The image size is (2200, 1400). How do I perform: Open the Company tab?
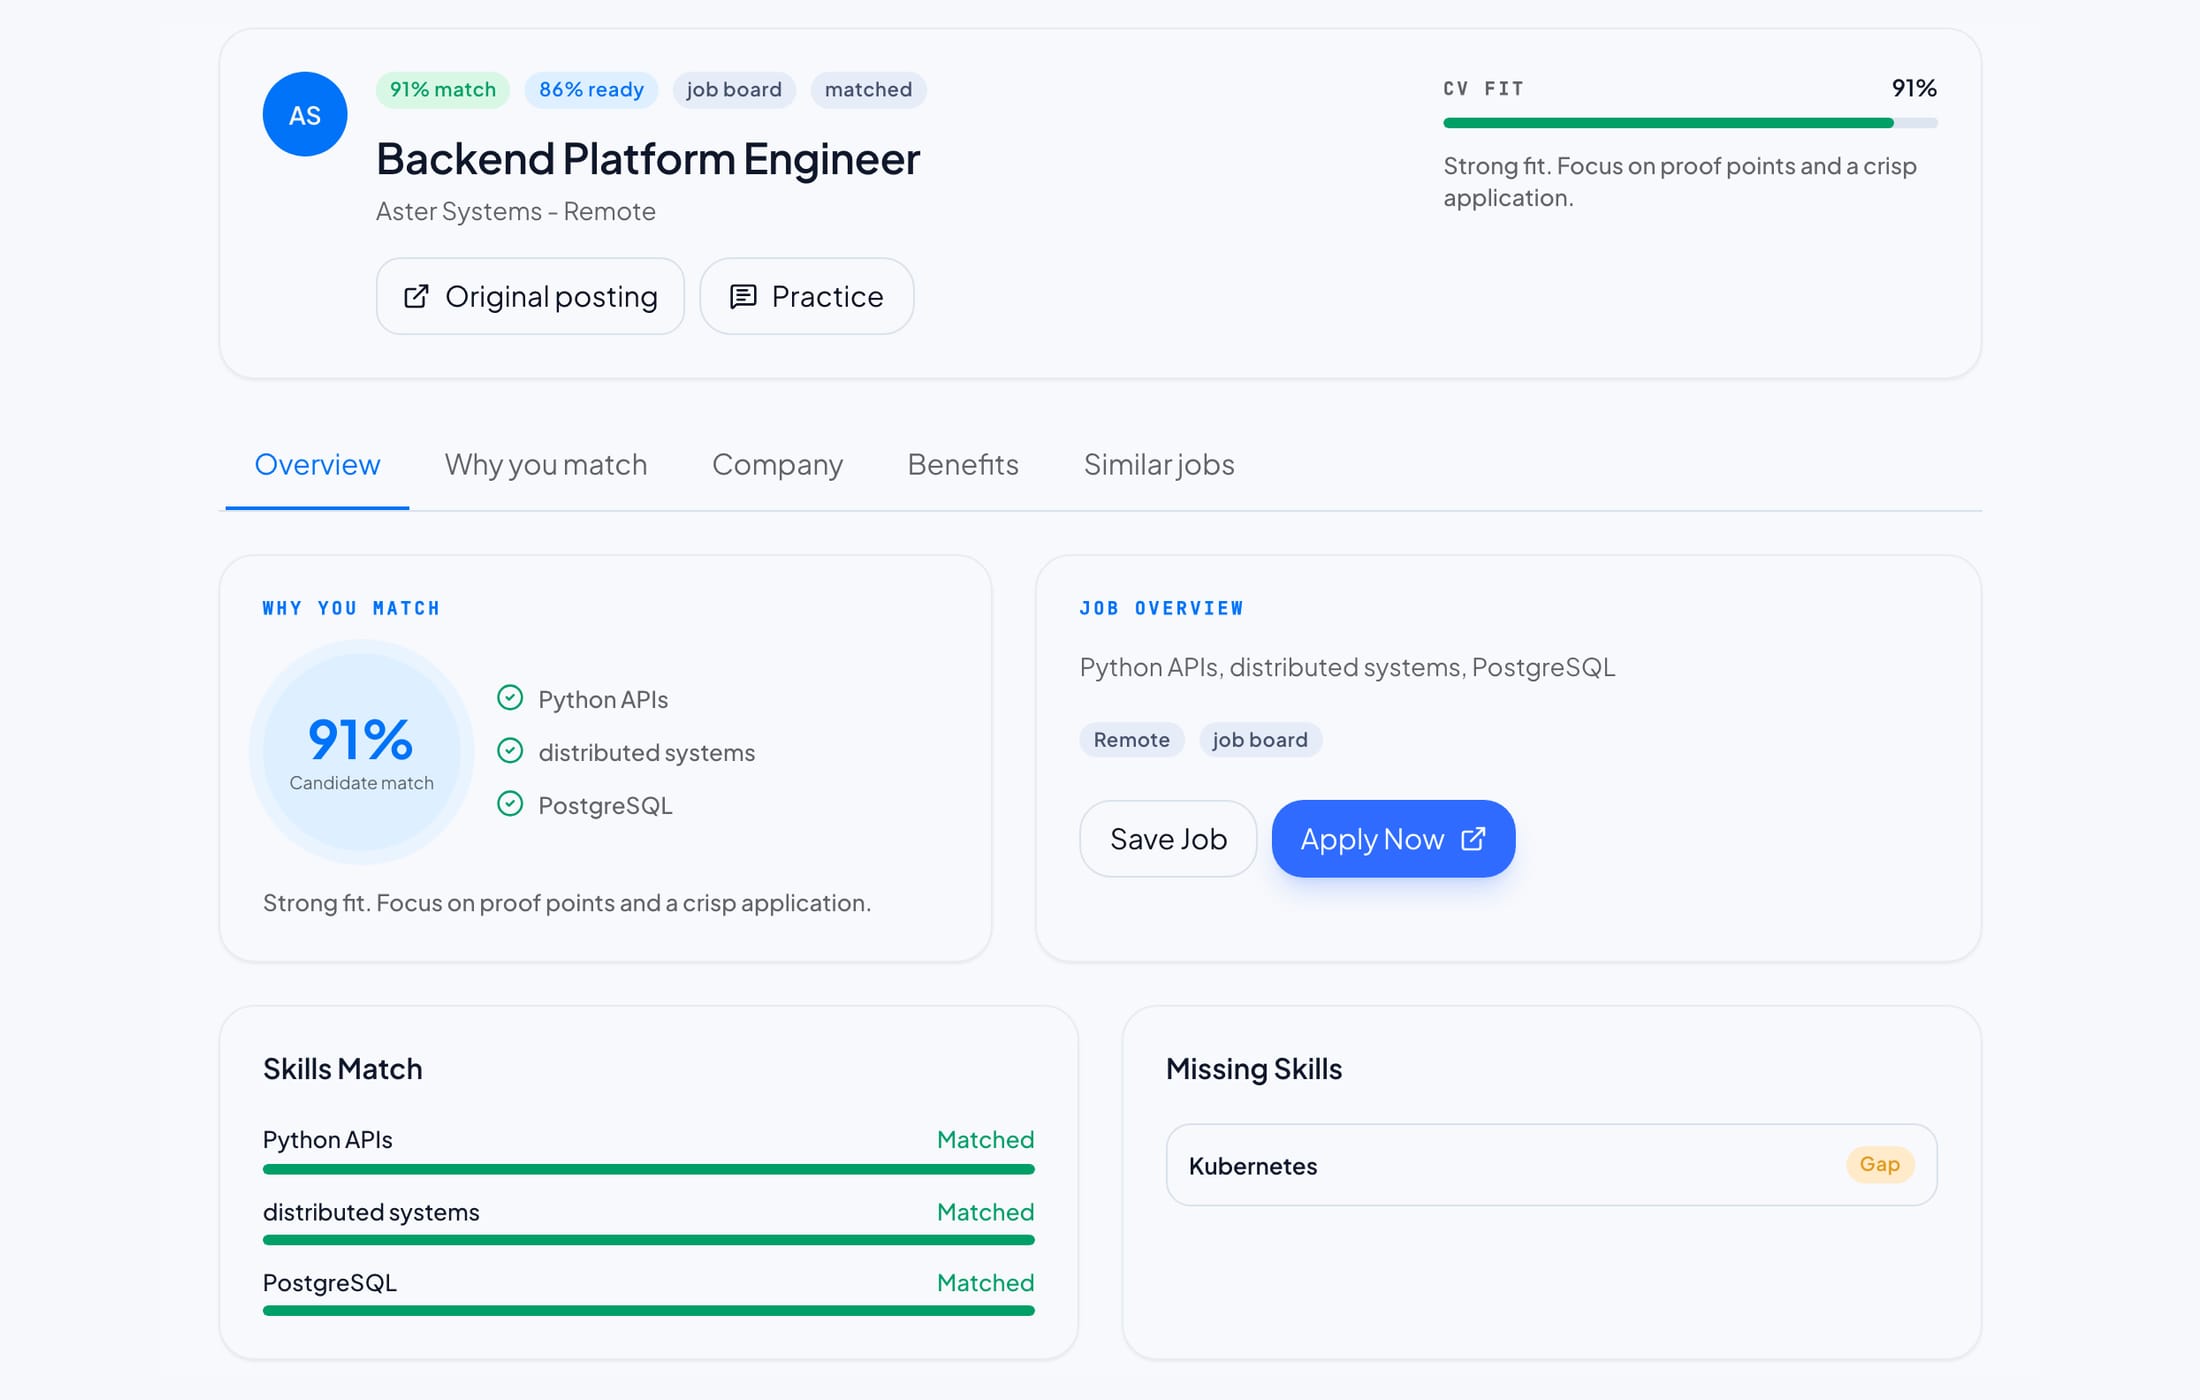pyautogui.click(x=777, y=465)
